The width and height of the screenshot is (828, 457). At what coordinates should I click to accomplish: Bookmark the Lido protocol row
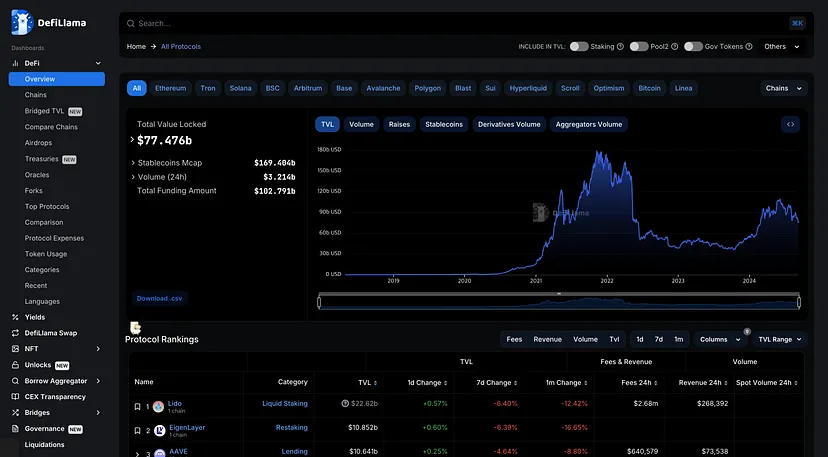pyautogui.click(x=137, y=406)
